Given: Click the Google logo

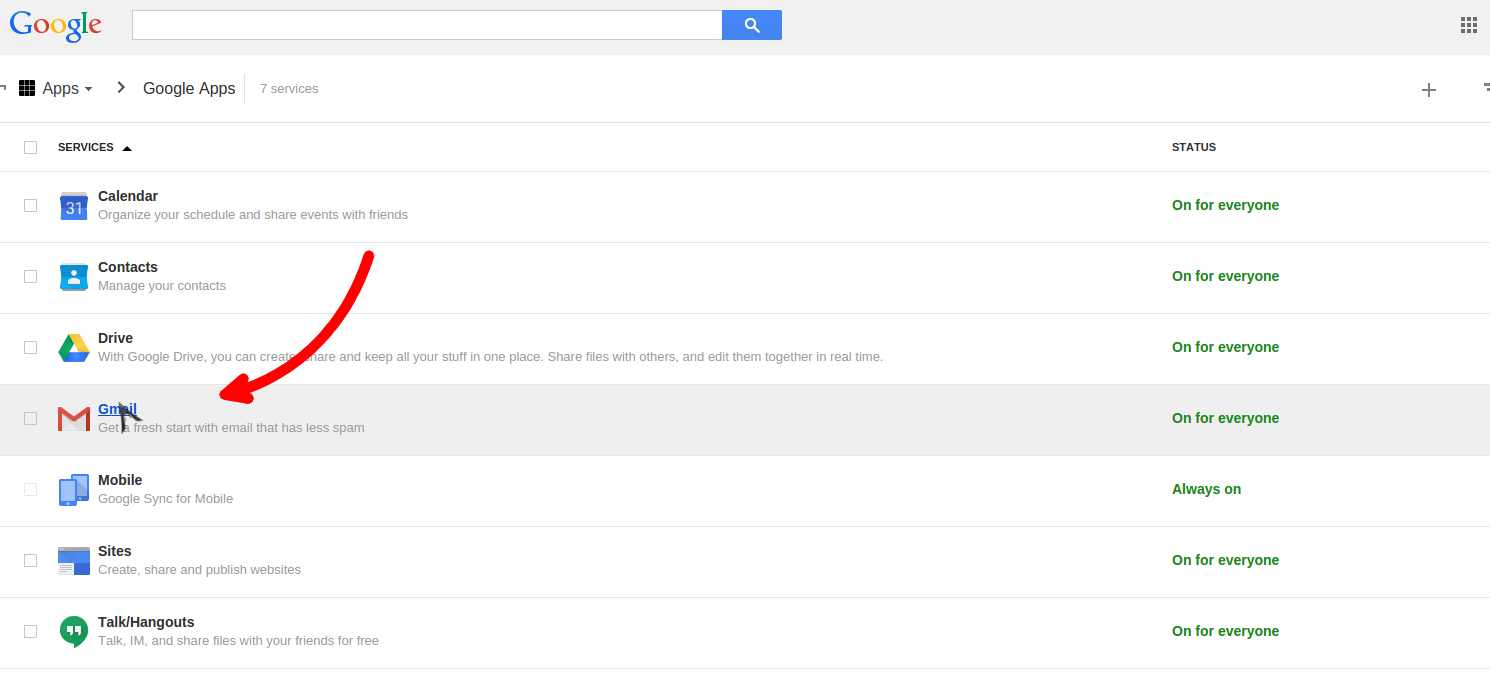Looking at the screenshot, I should tap(56, 25).
